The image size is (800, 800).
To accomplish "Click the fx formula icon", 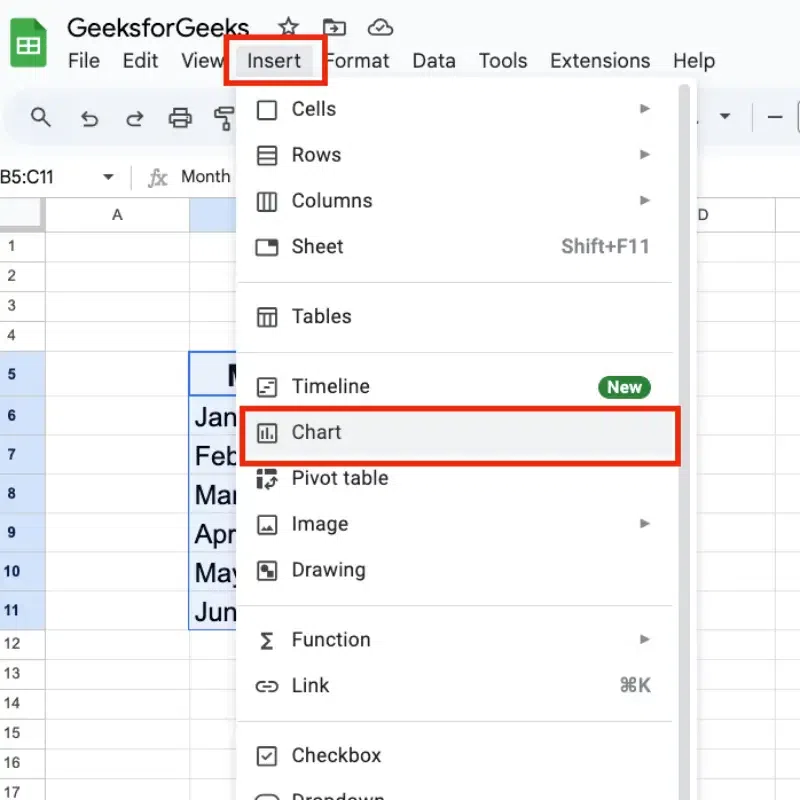I will 158,178.
